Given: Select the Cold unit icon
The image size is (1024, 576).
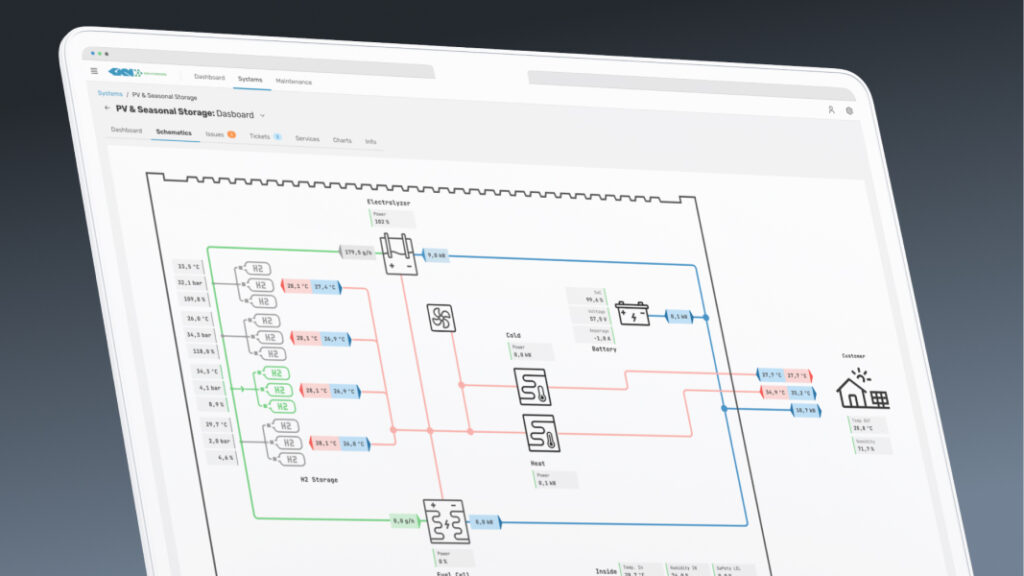Looking at the screenshot, I should coord(533,385).
